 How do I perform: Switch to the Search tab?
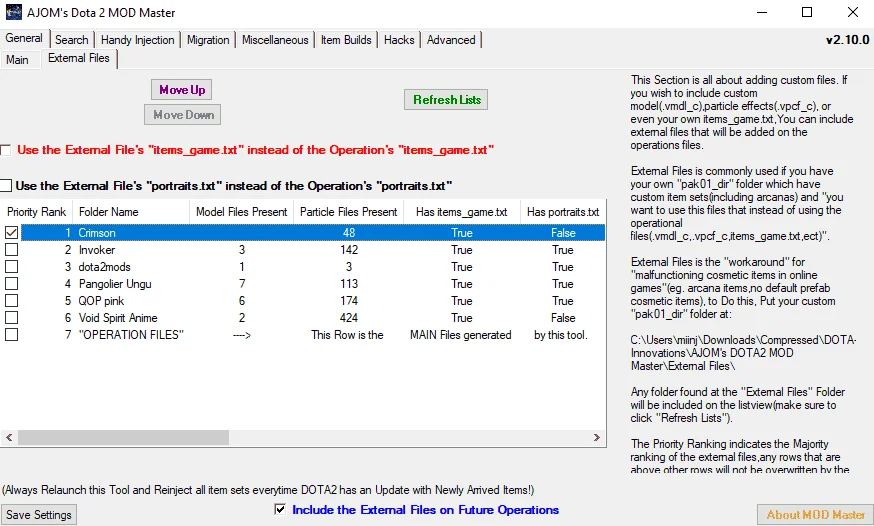71,40
